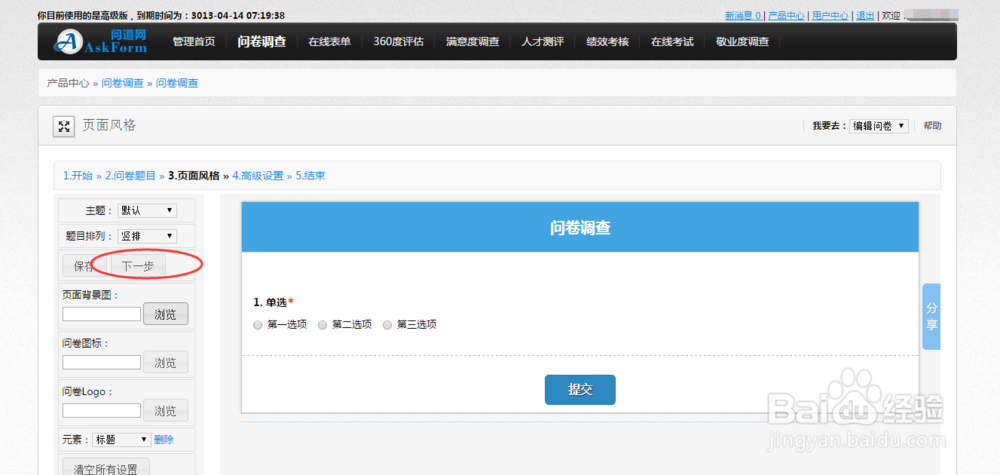The image size is (1000, 475).
Task: Open the 产品中心 link in the top bar
Action: pyautogui.click(x=786, y=16)
